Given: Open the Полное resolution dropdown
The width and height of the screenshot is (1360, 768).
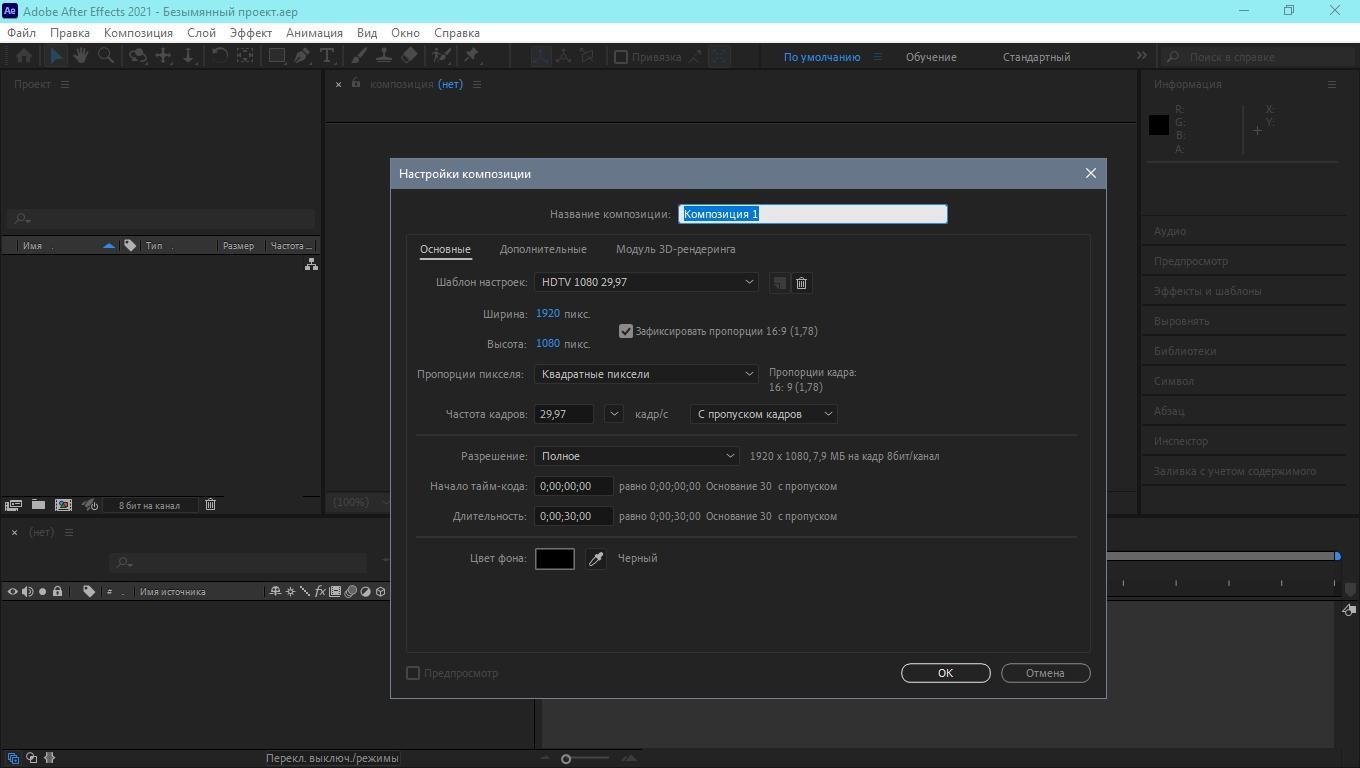Looking at the screenshot, I should pos(636,456).
